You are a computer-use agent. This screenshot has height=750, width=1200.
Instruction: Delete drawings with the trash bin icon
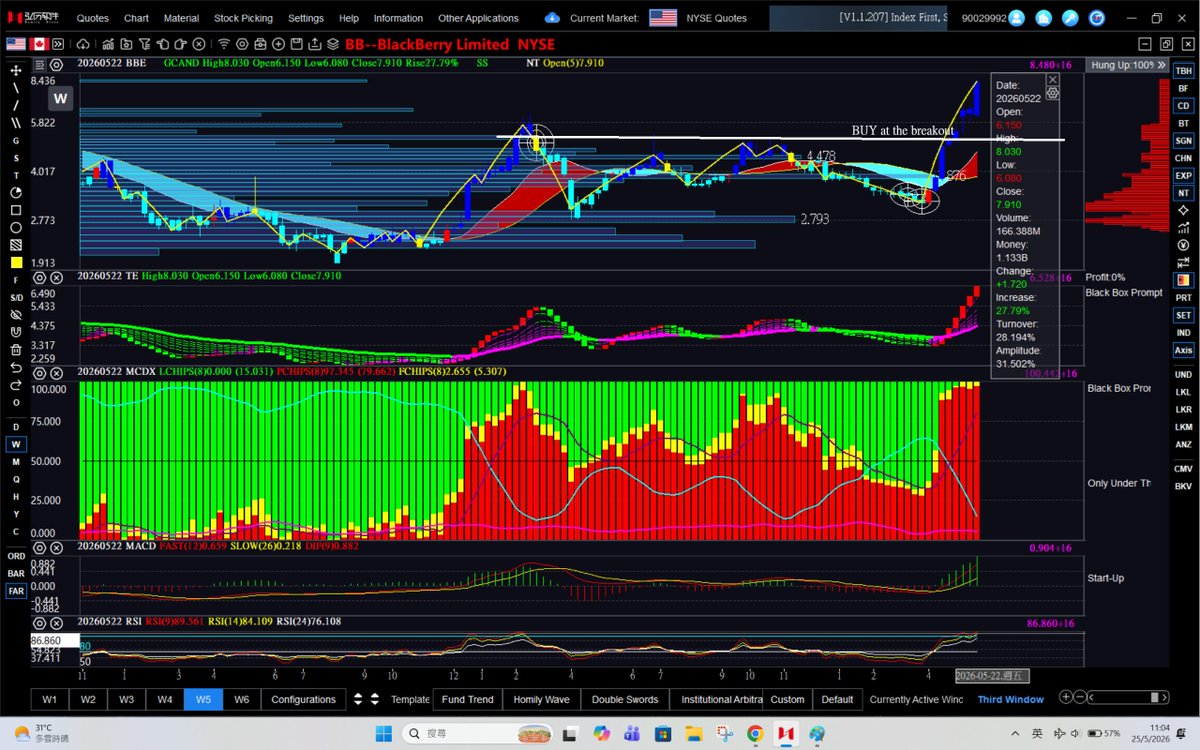16,349
